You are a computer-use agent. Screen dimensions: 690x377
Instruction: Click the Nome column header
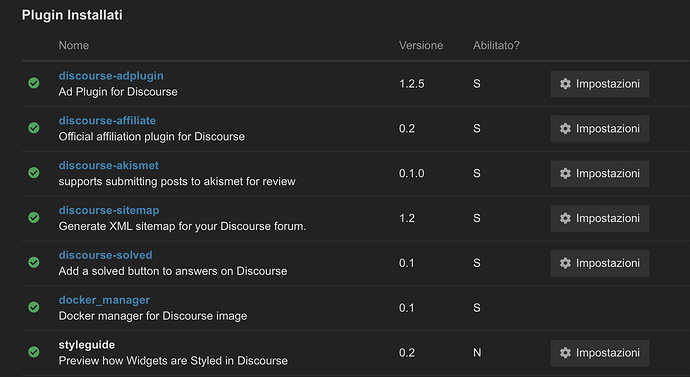[x=74, y=45]
